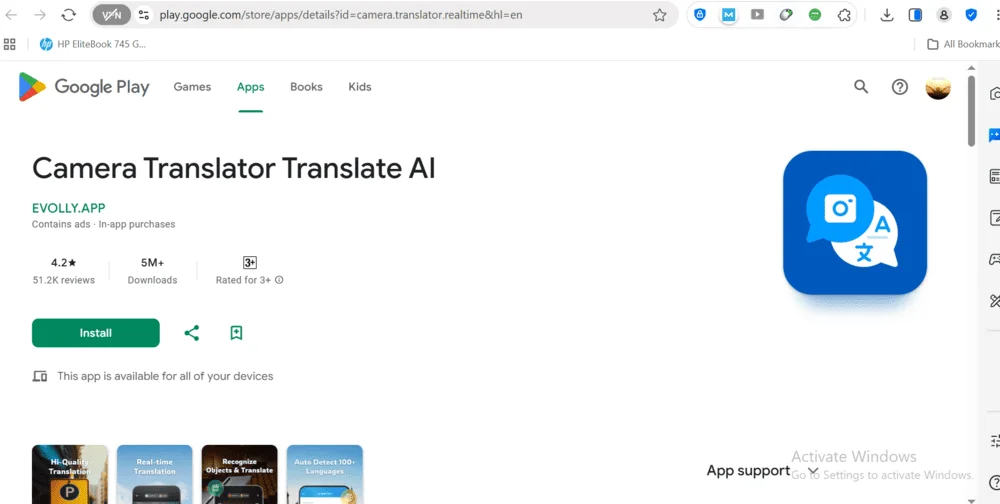Open Auto Detect 100+ Languages screenshot

click(x=325, y=474)
